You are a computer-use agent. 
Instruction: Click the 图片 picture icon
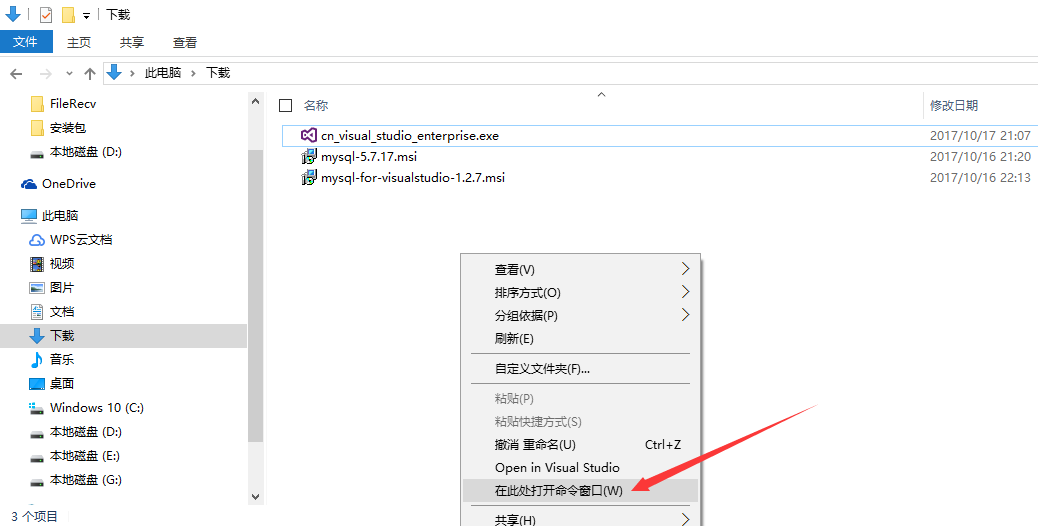pyautogui.click(x=37, y=288)
